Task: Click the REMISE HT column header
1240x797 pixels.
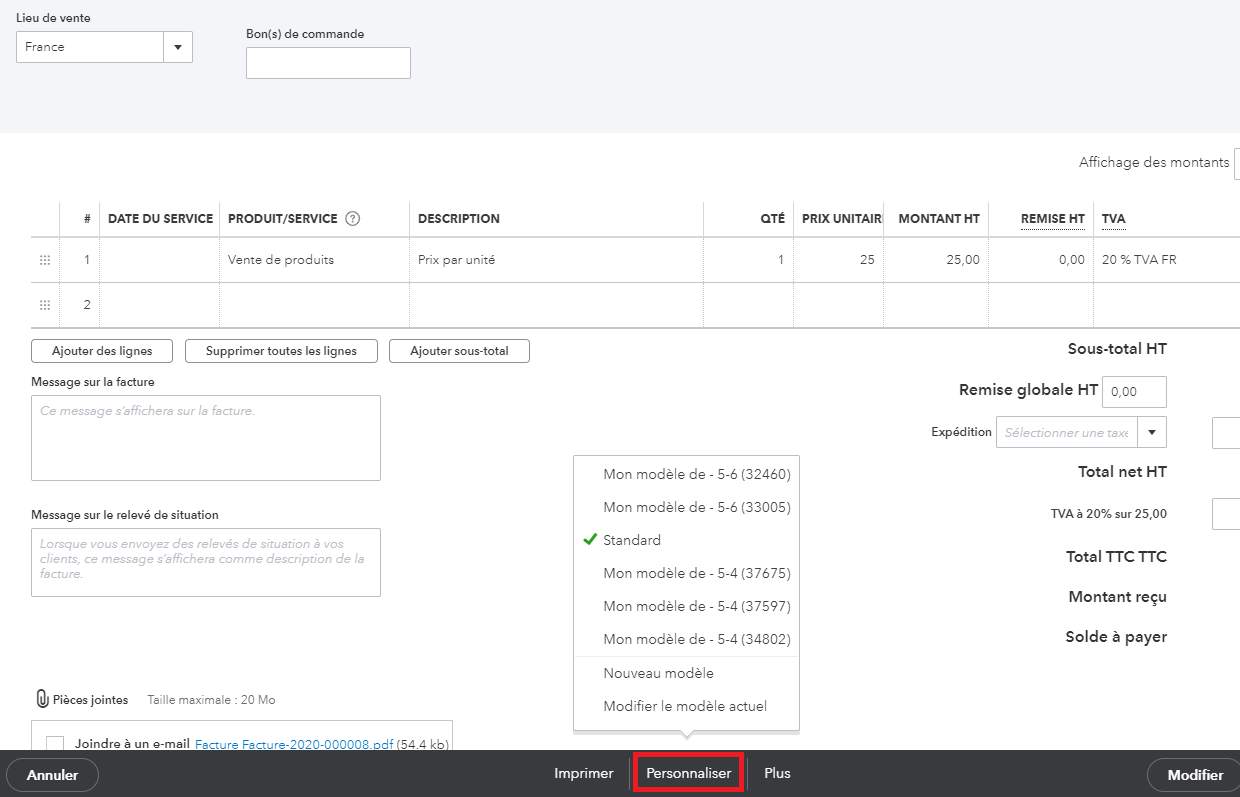Action: (1052, 219)
